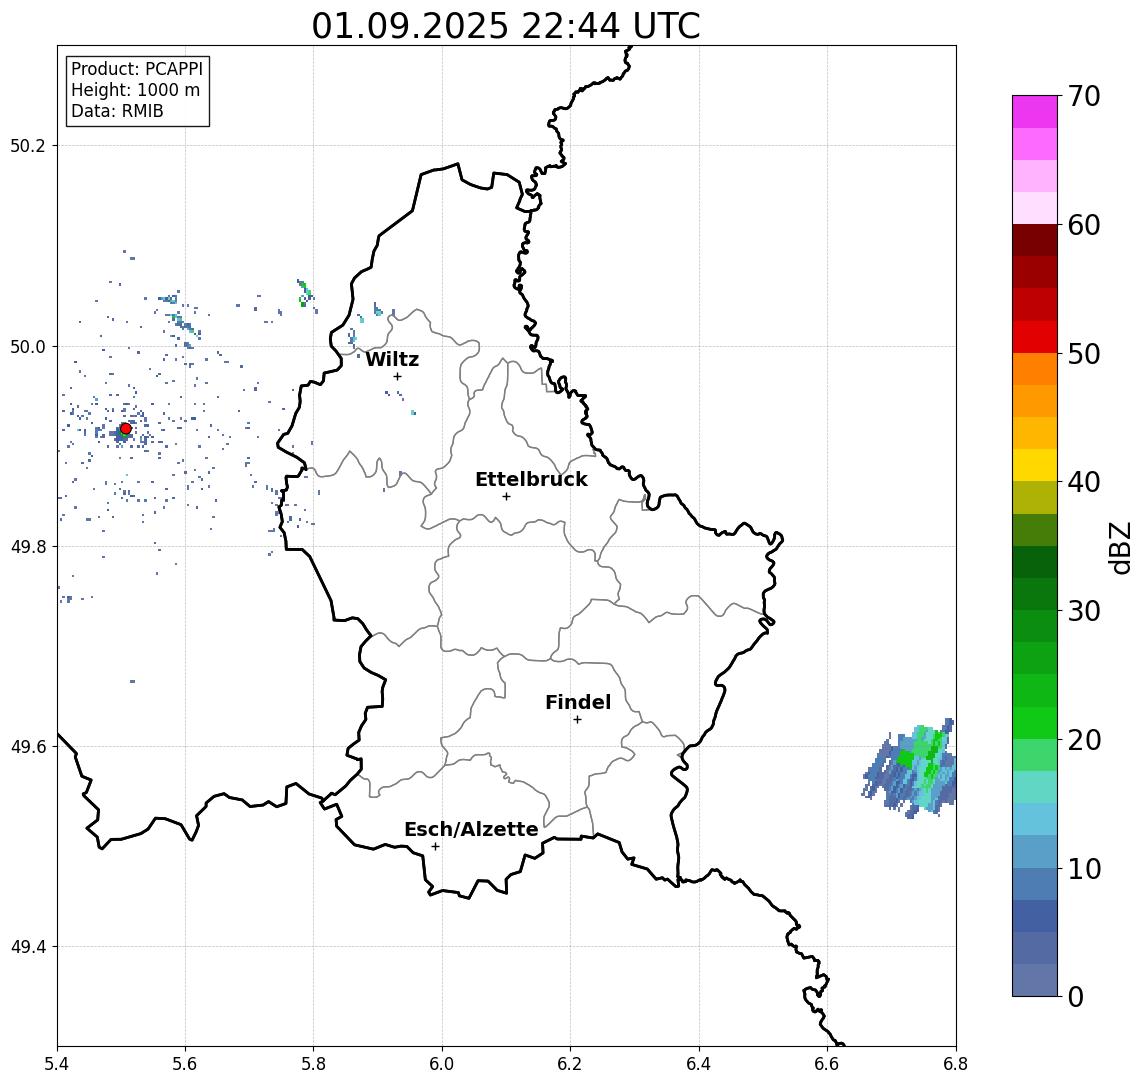Click the 60 label on the colorbar
Image resolution: width=1145 pixels, height=1084 pixels.
(1084, 225)
